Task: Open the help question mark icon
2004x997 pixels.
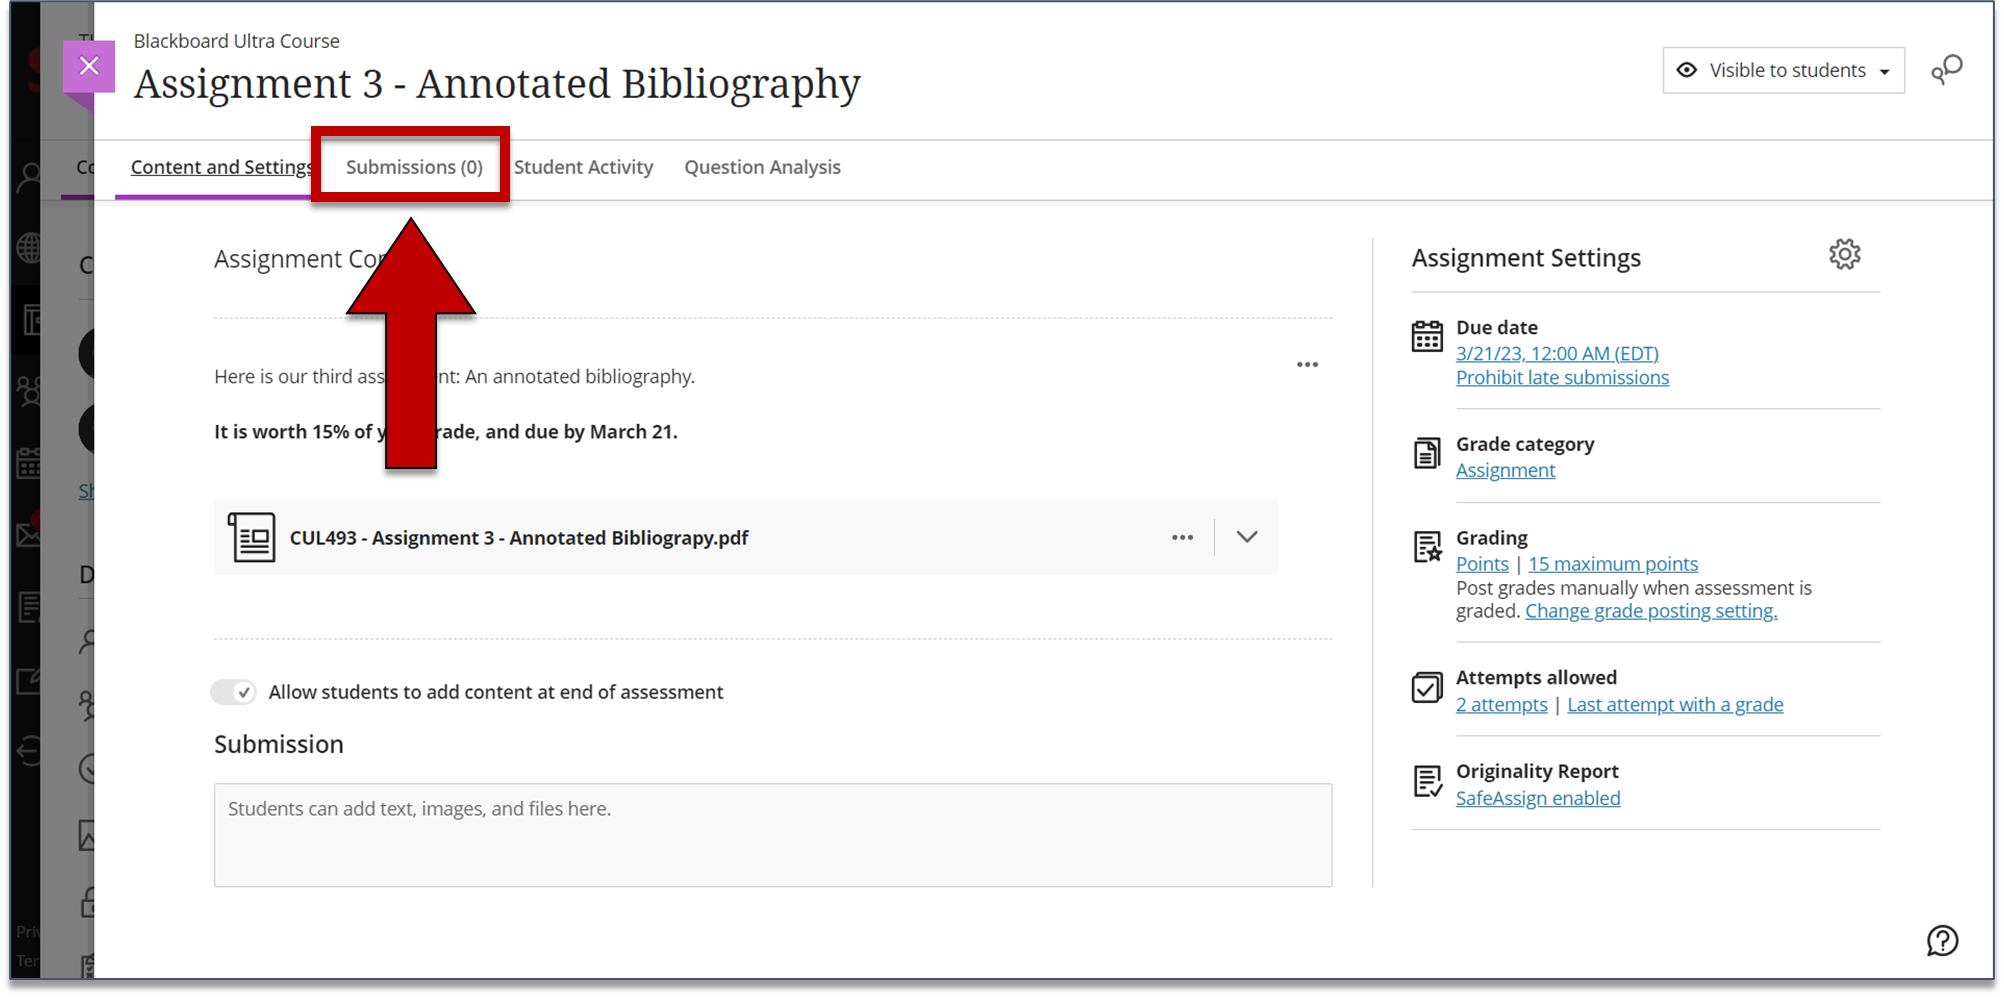Action: 1941,941
